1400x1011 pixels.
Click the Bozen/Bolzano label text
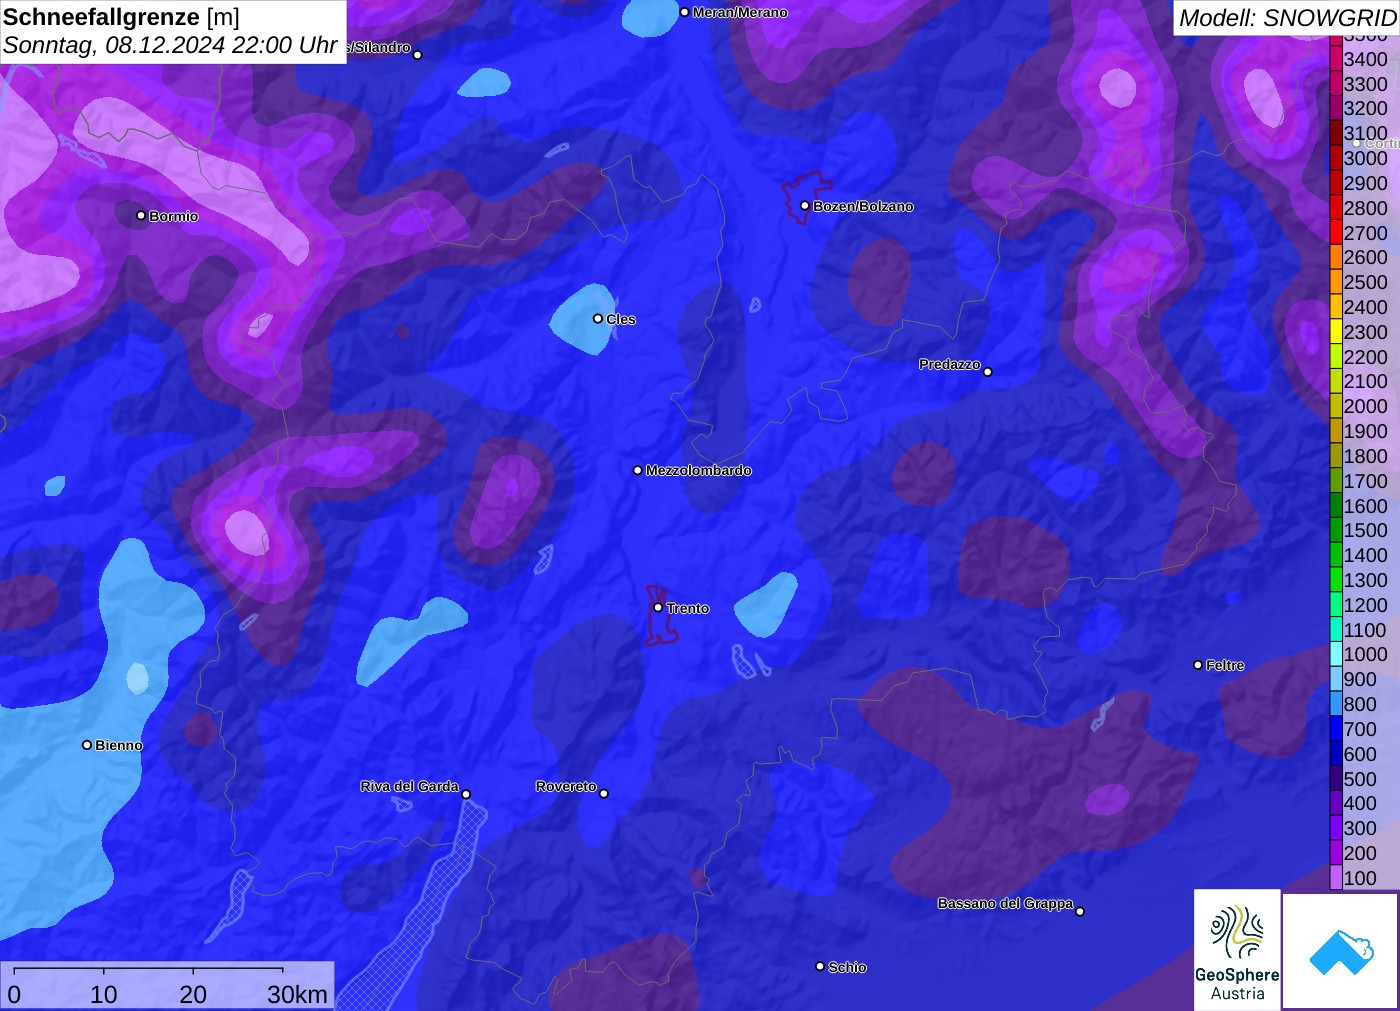point(863,206)
